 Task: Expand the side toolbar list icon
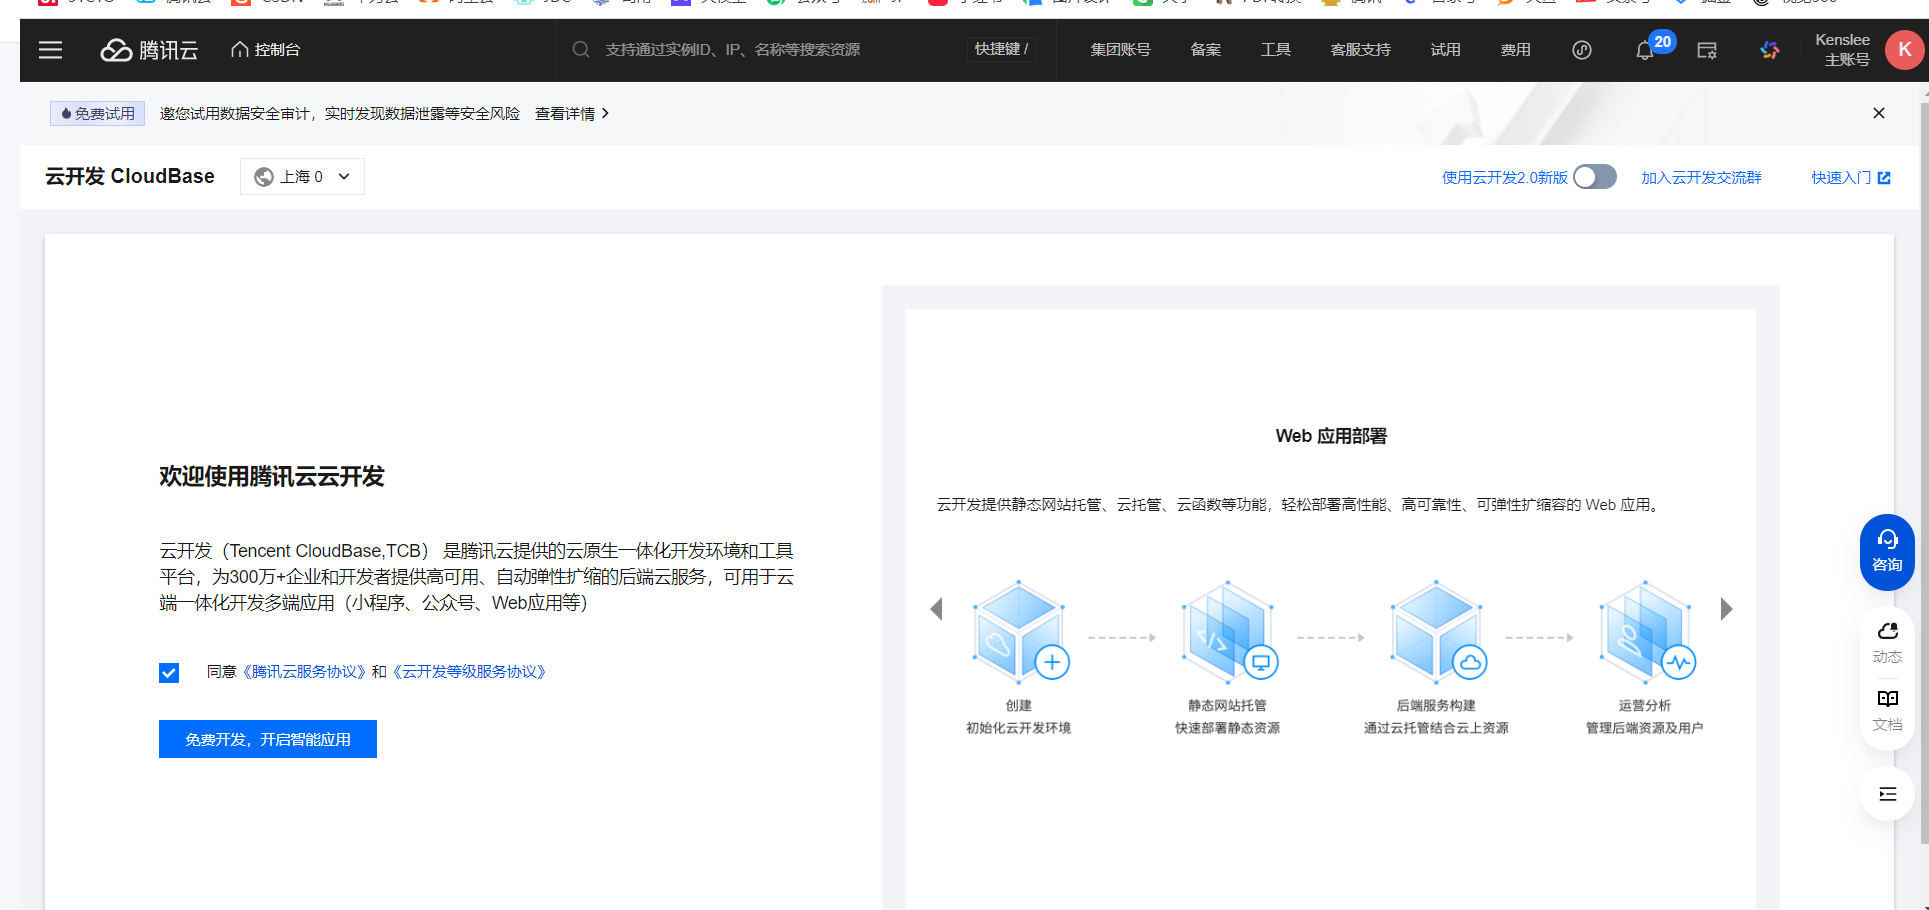1887,794
